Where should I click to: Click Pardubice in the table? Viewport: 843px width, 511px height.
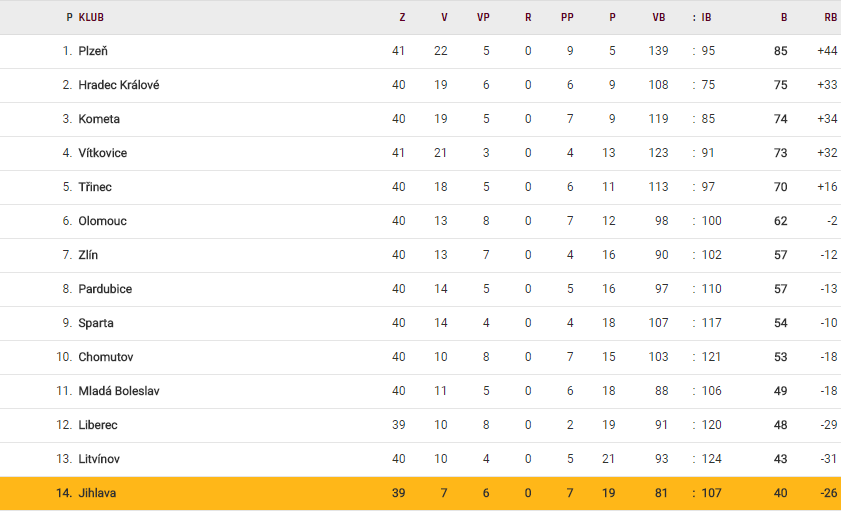[x=105, y=289]
